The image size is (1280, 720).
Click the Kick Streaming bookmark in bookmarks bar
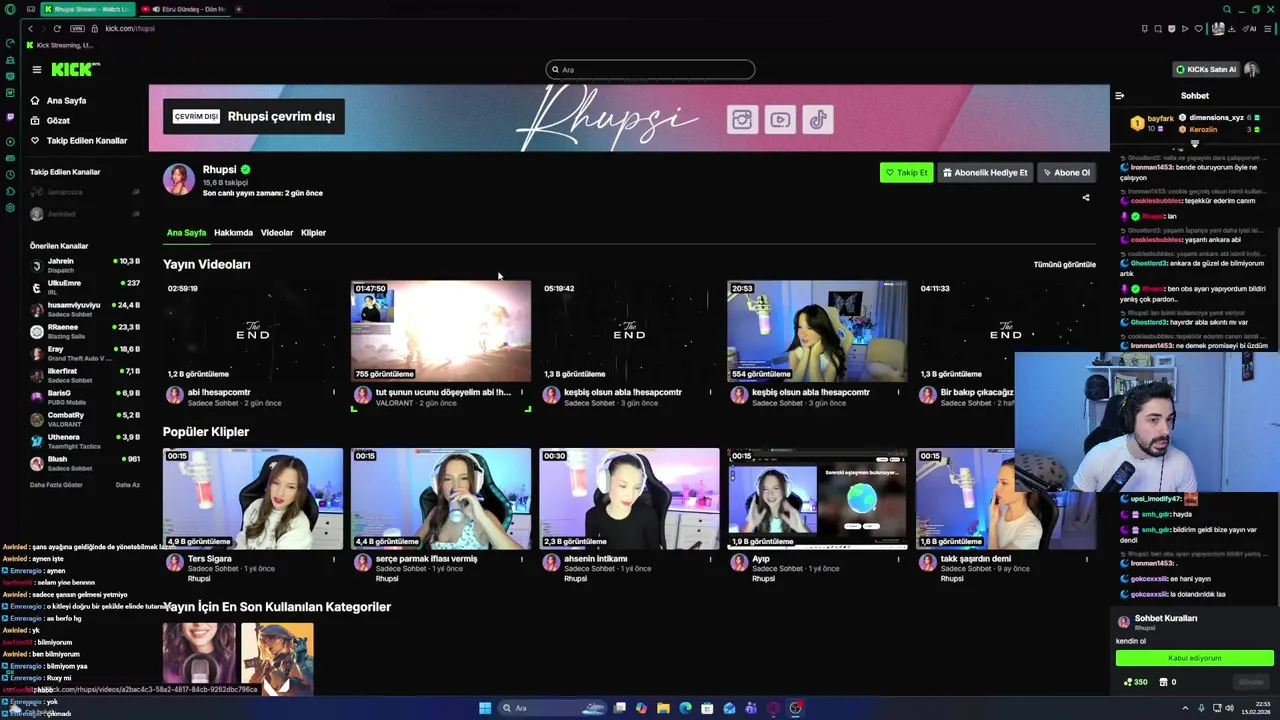[x=60, y=45]
